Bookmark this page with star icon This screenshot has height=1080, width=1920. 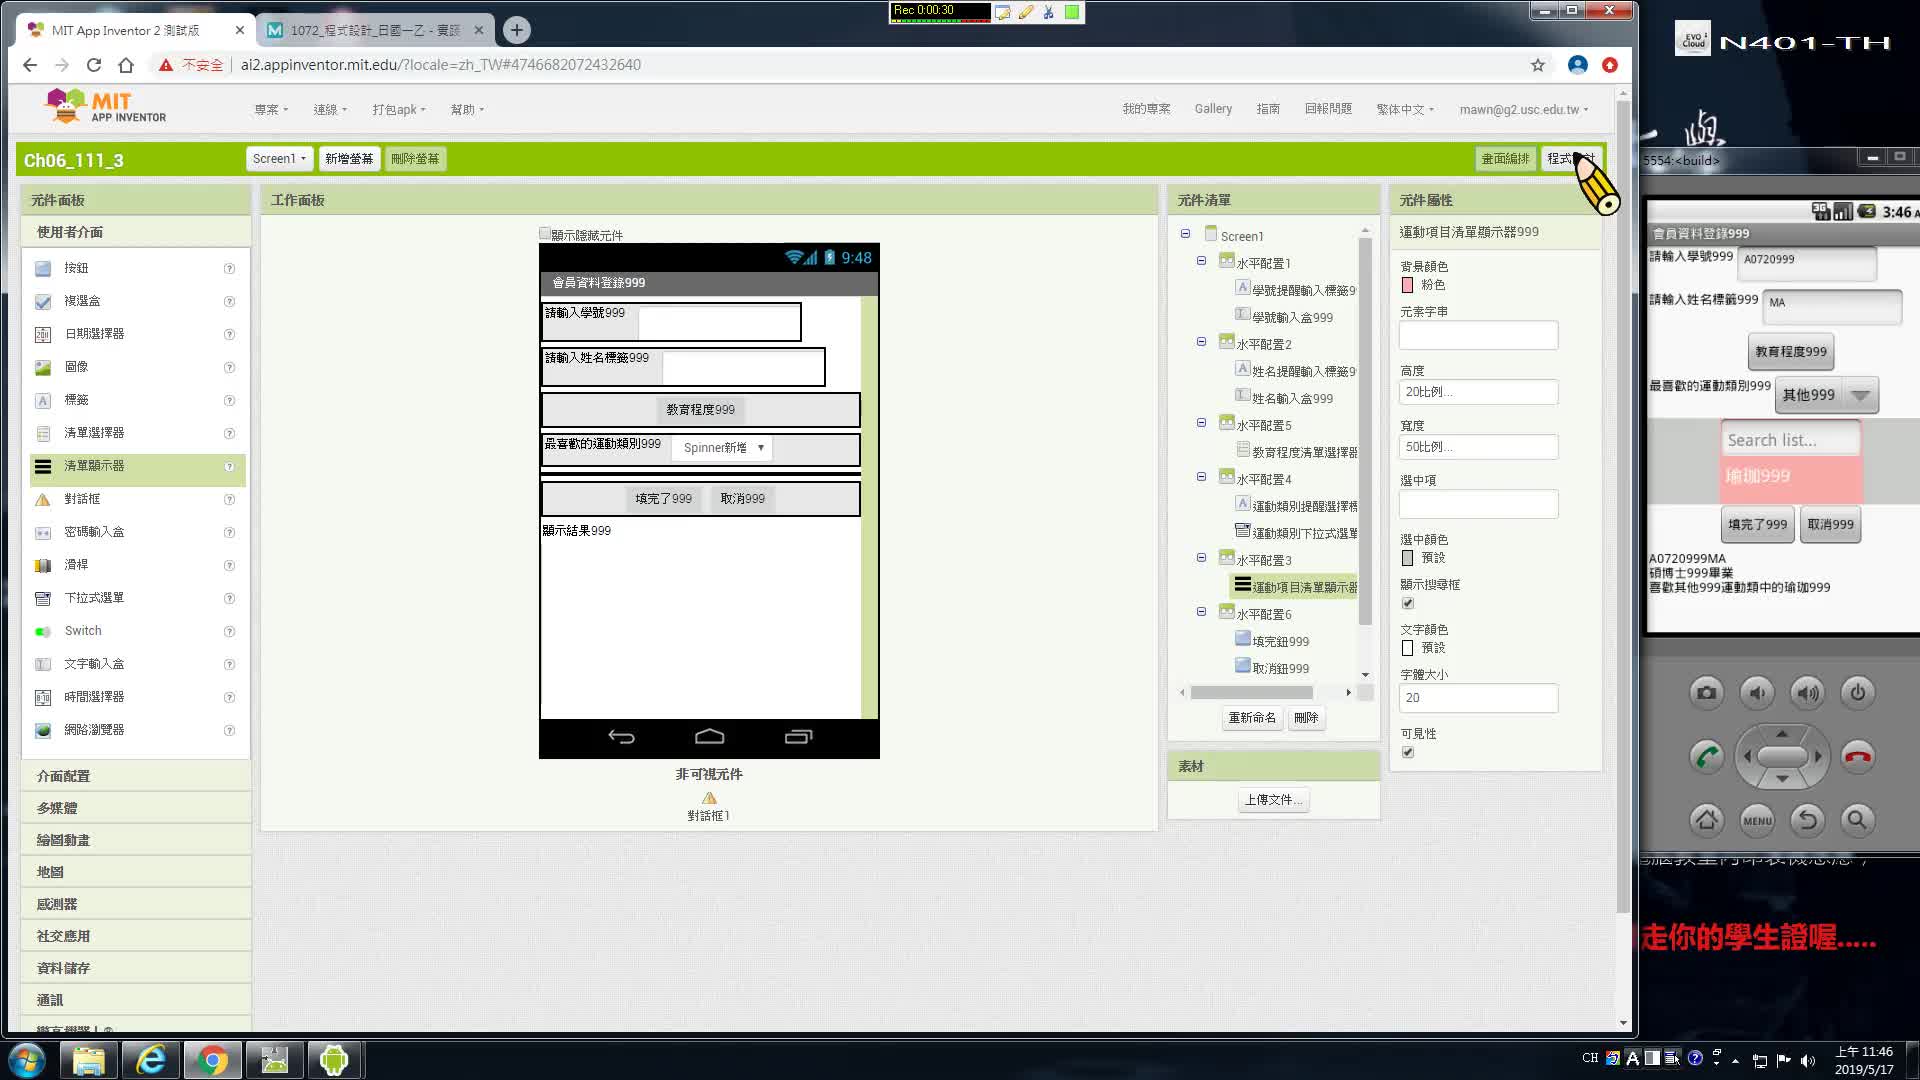pos(1538,65)
